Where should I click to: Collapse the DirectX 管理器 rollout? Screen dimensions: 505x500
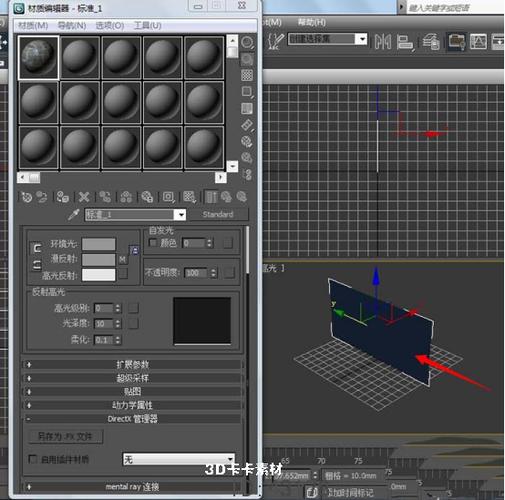(133, 419)
